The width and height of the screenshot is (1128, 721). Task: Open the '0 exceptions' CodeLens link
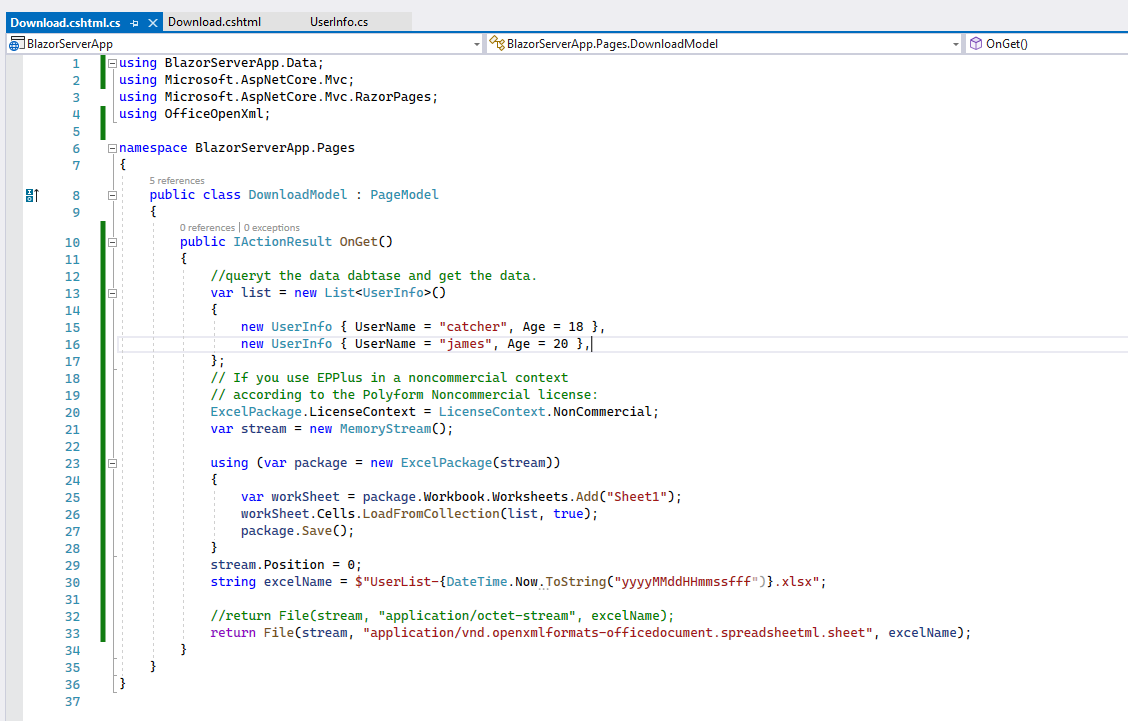272,227
